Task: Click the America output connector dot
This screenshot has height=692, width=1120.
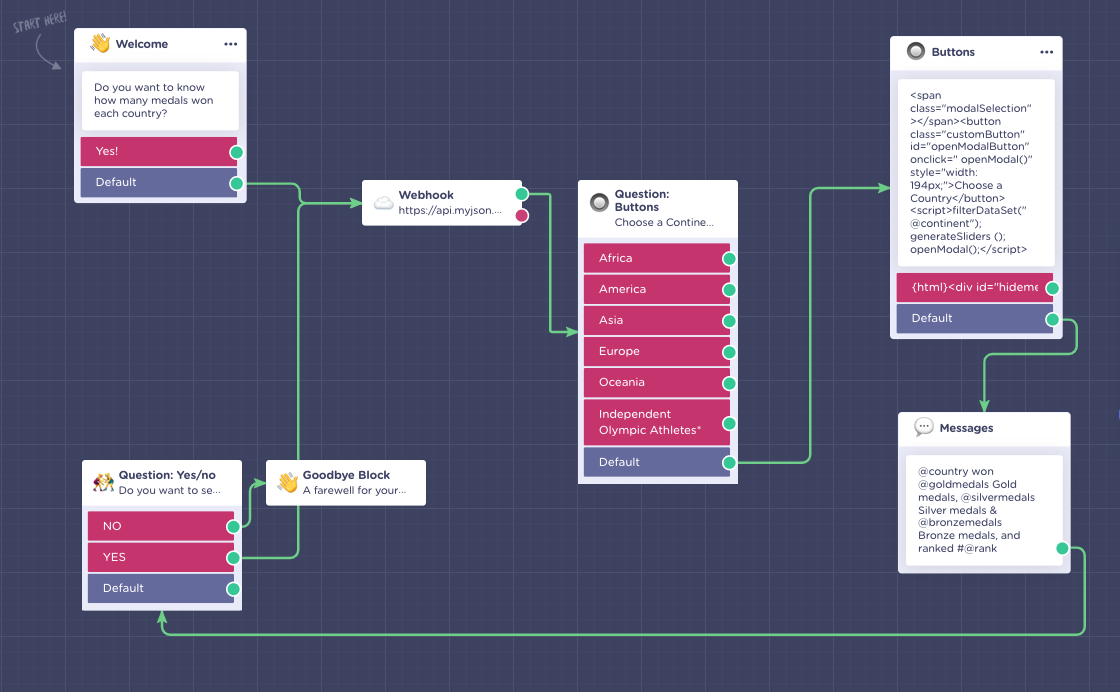Action: pos(729,290)
